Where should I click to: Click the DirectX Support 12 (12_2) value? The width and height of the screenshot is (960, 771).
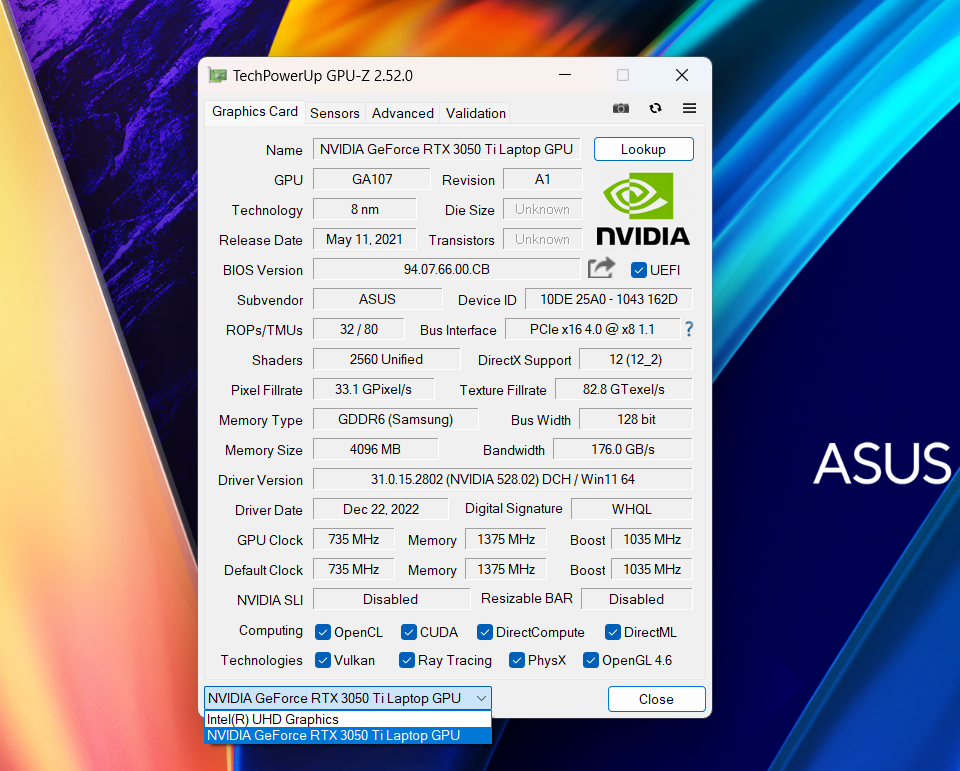pyautogui.click(x=636, y=359)
